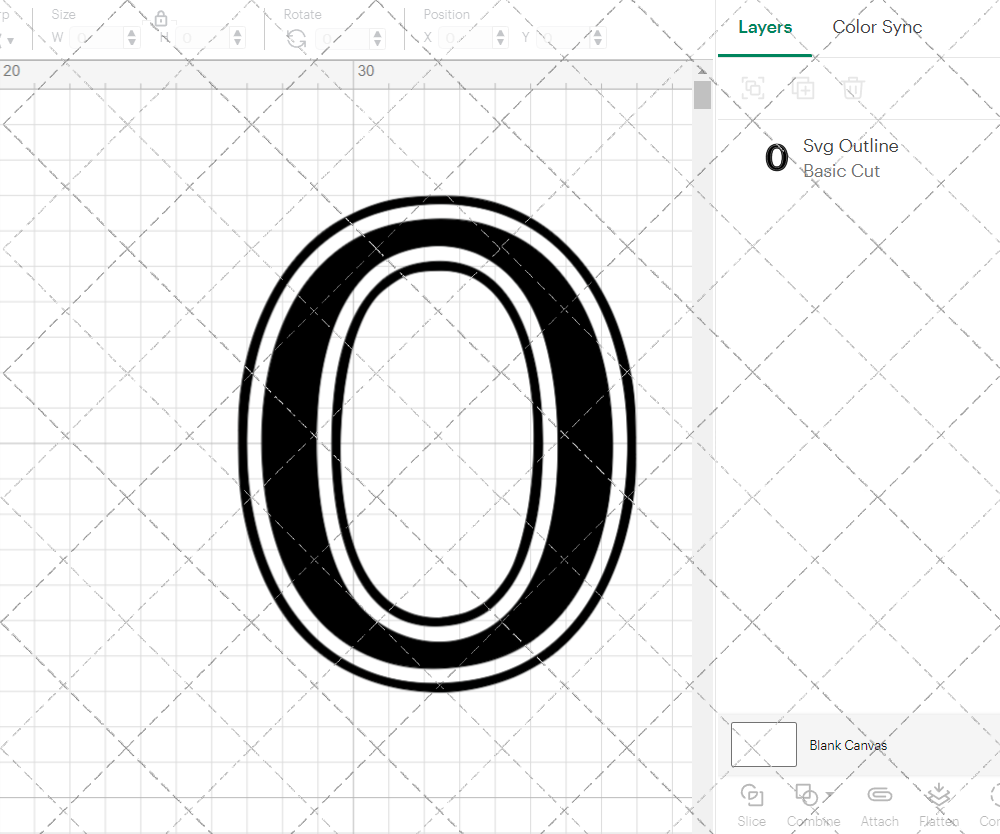This screenshot has width=1000, height=834.
Task: Delete selection using the trash icon
Action: pyautogui.click(x=852, y=88)
